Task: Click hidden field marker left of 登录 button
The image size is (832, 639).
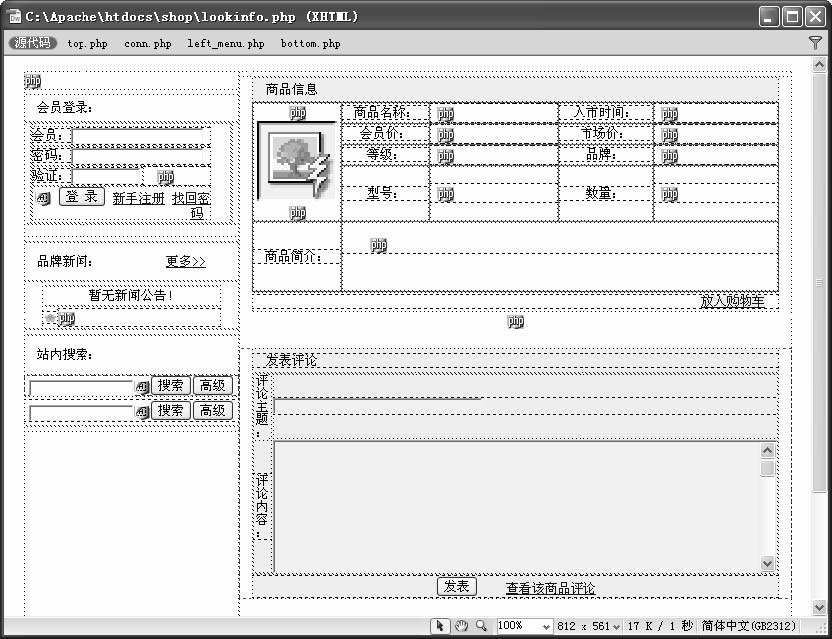Action: point(43,199)
